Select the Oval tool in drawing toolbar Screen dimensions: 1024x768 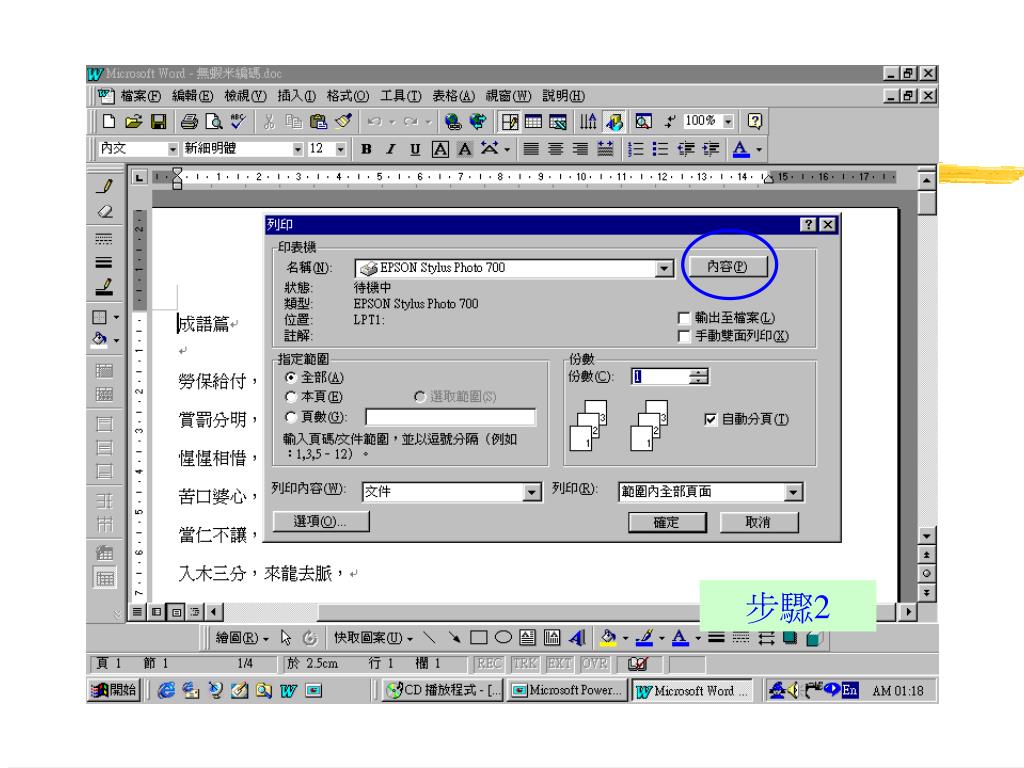pos(503,637)
